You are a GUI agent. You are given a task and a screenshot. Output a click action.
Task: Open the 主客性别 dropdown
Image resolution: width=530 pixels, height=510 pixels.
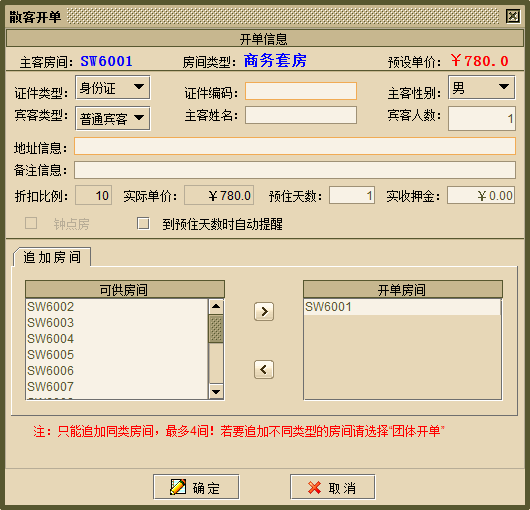pyautogui.click(x=482, y=88)
